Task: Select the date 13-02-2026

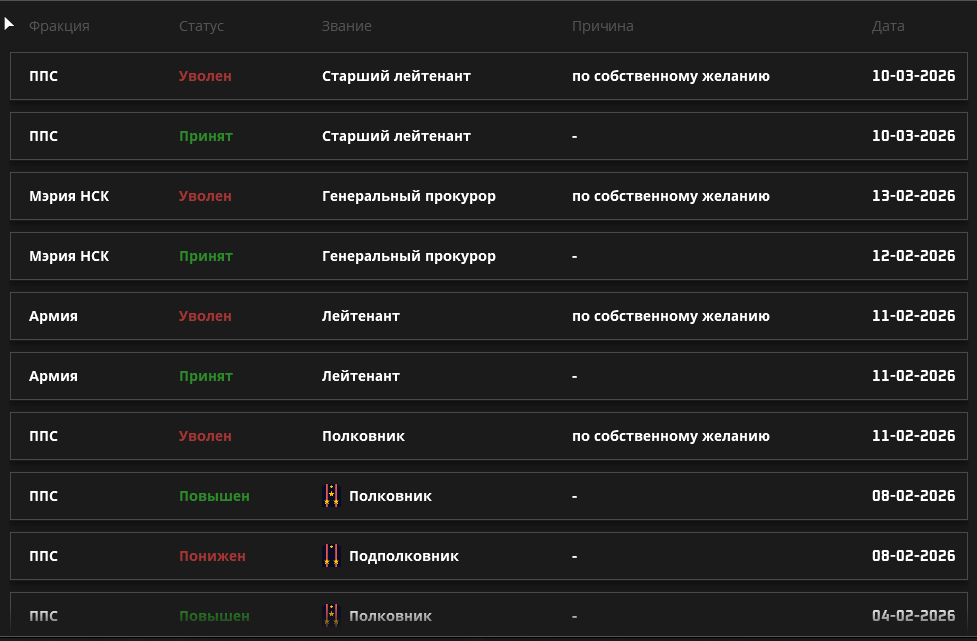Action: [913, 196]
